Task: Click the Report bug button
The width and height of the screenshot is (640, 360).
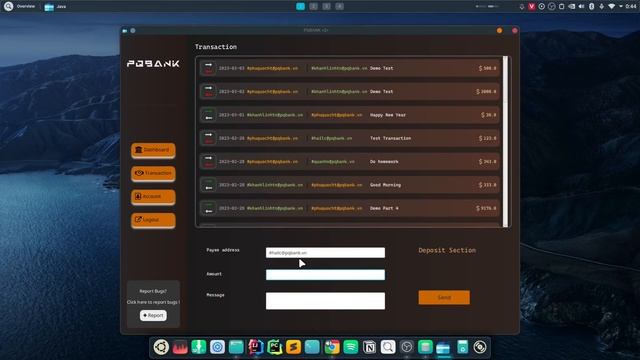Action: [x=153, y=316]
